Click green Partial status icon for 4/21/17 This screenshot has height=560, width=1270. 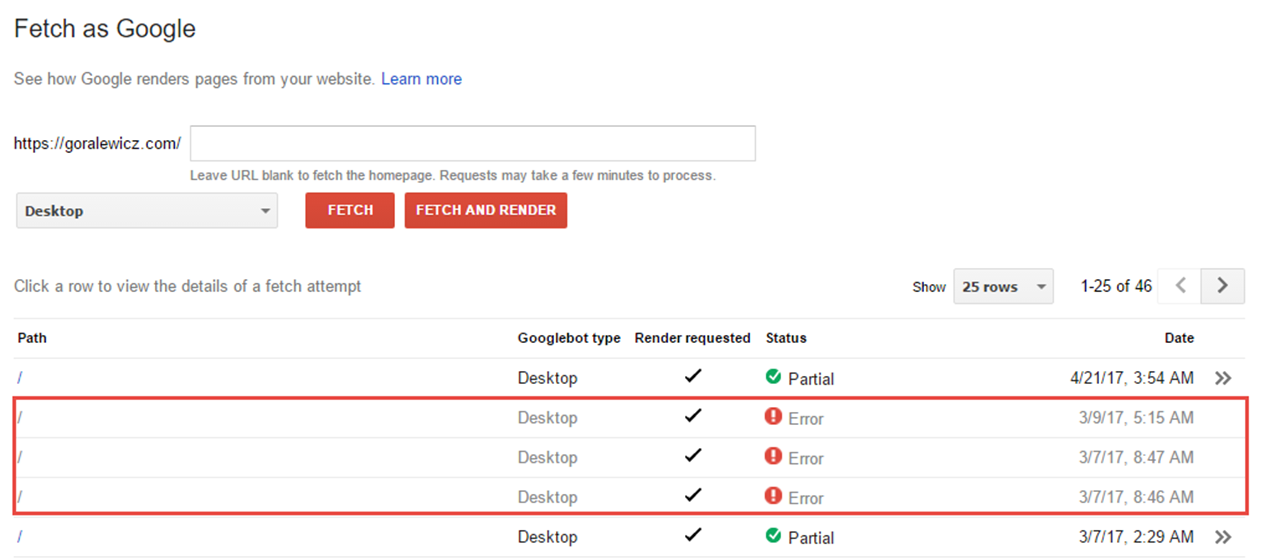[773, 377]
